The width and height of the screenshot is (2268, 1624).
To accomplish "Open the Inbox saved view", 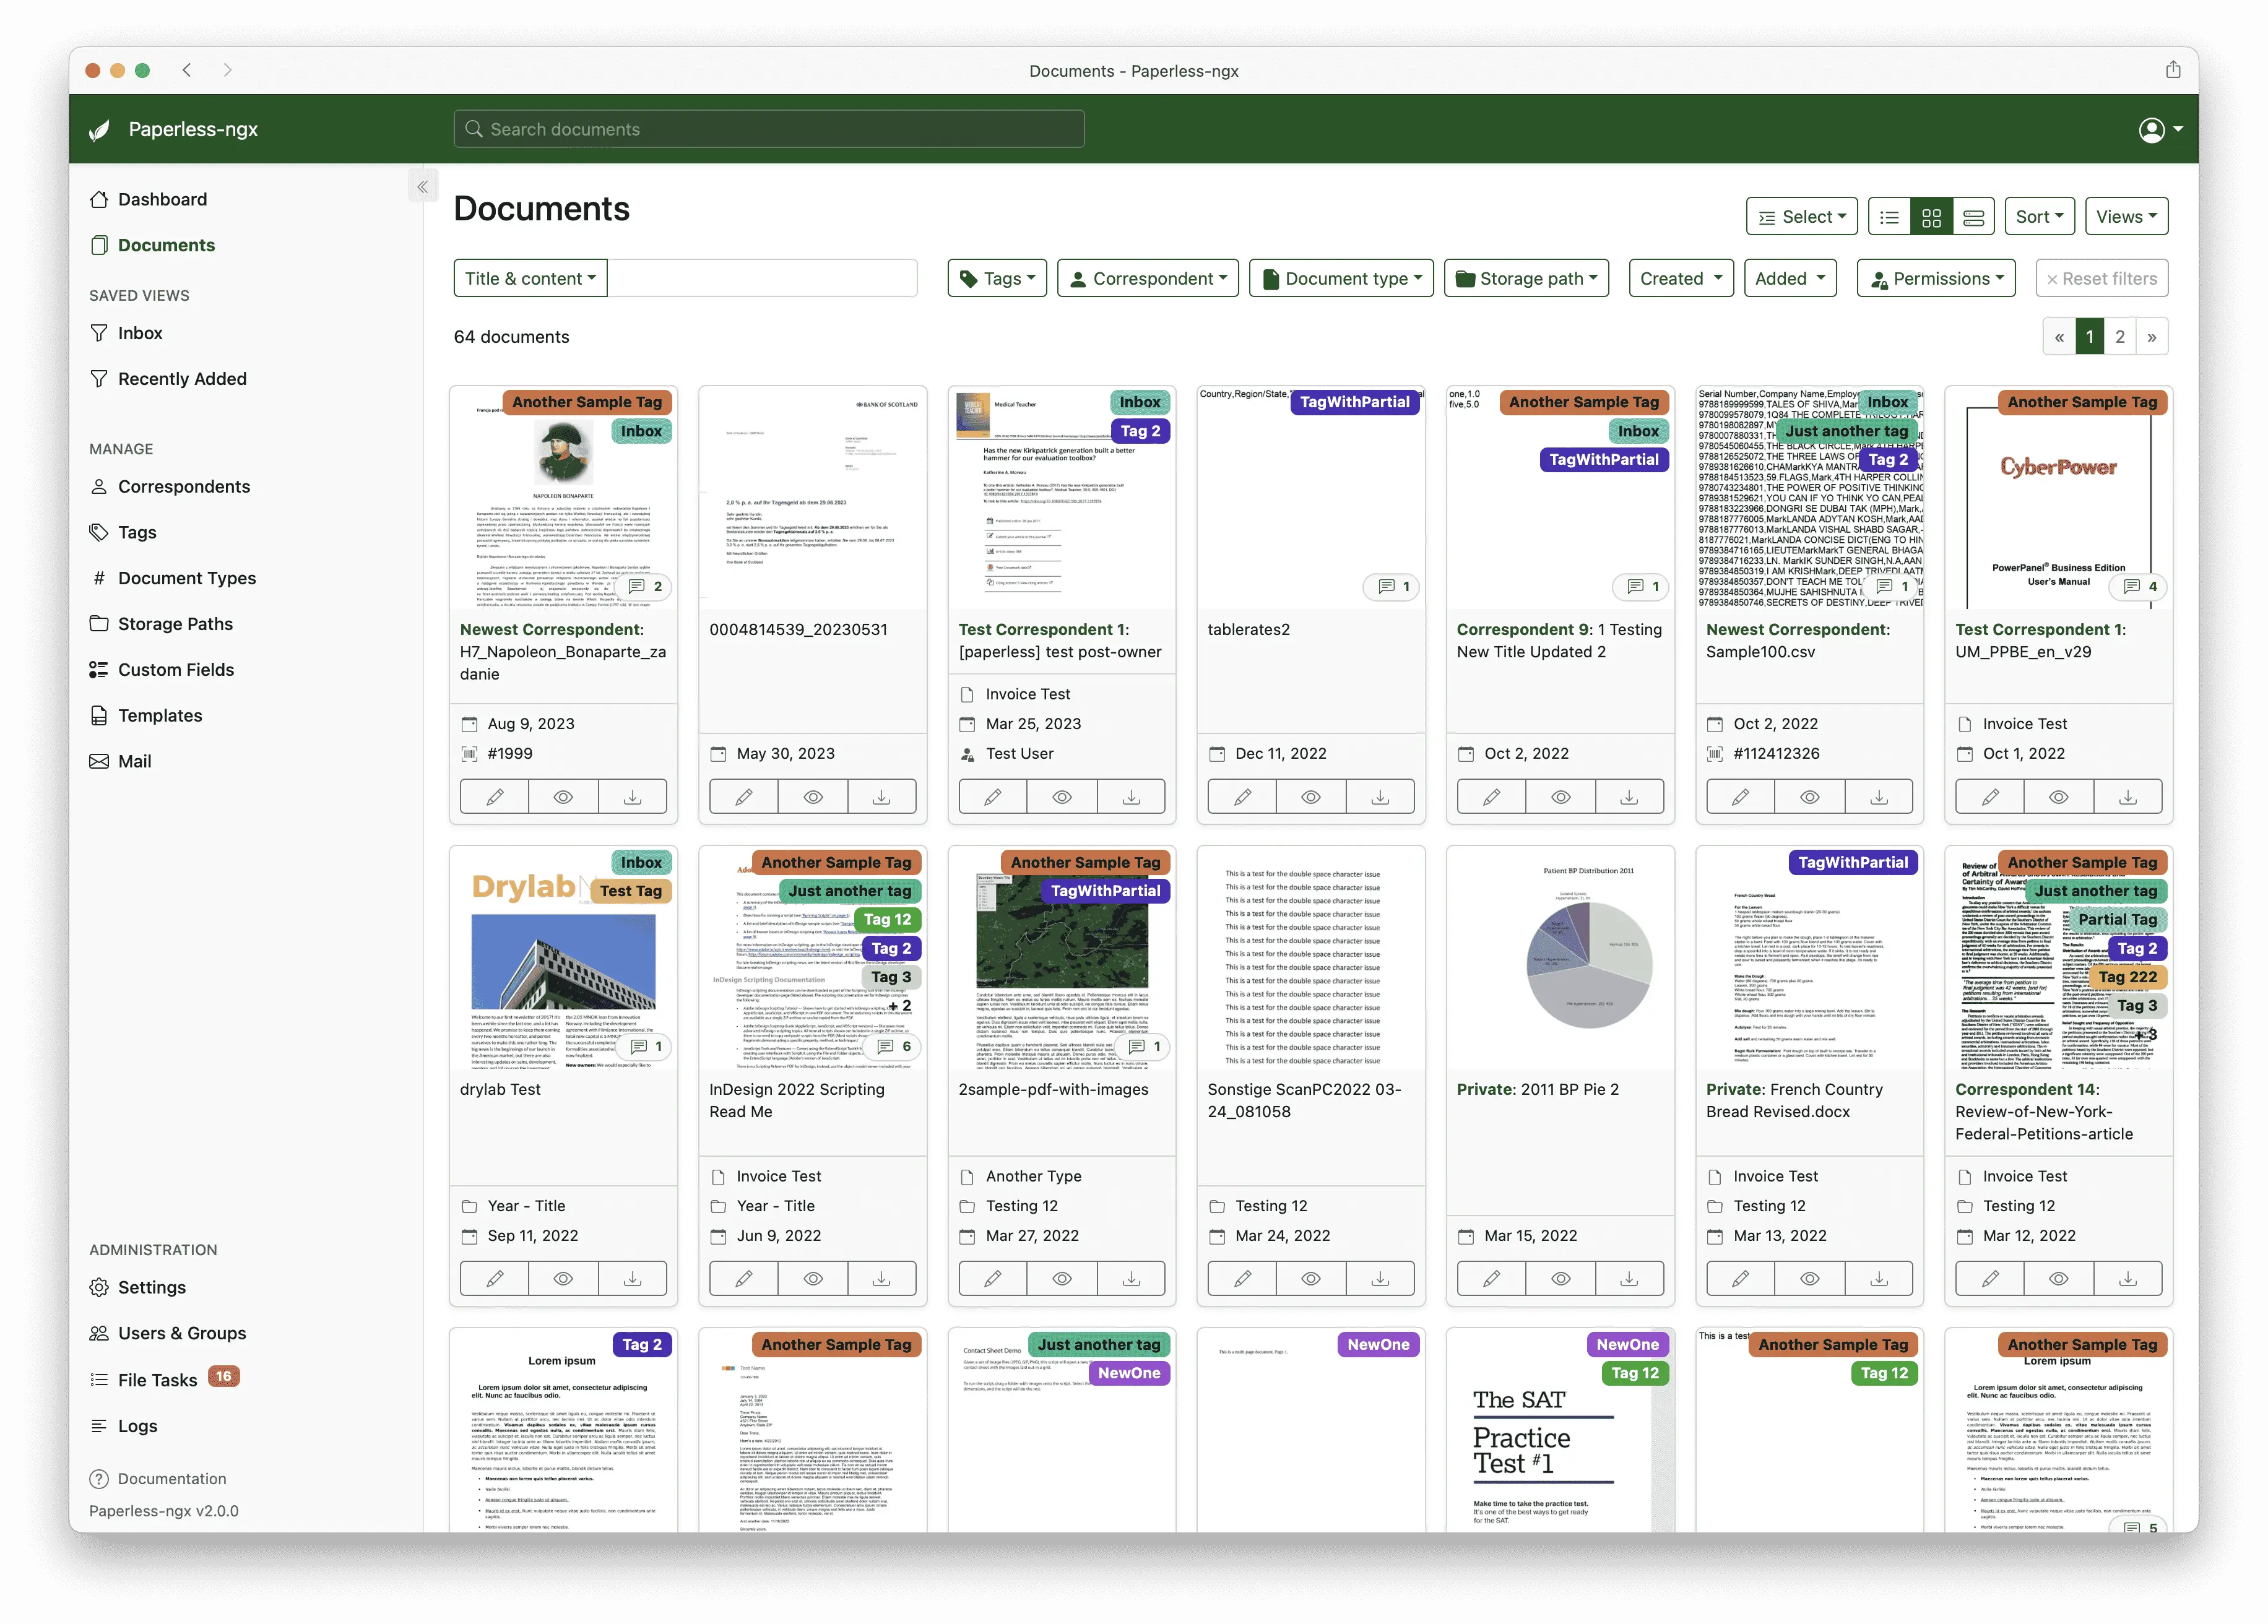I will pos(141,332).
